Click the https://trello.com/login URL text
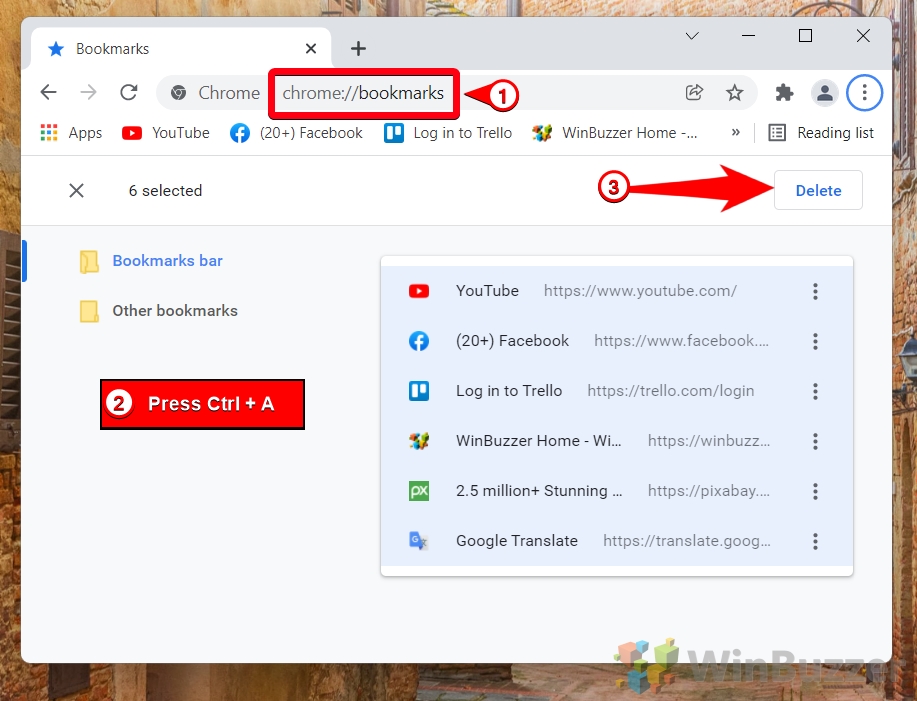The height and width of the screenshot is (701, 917). (671, 391)
